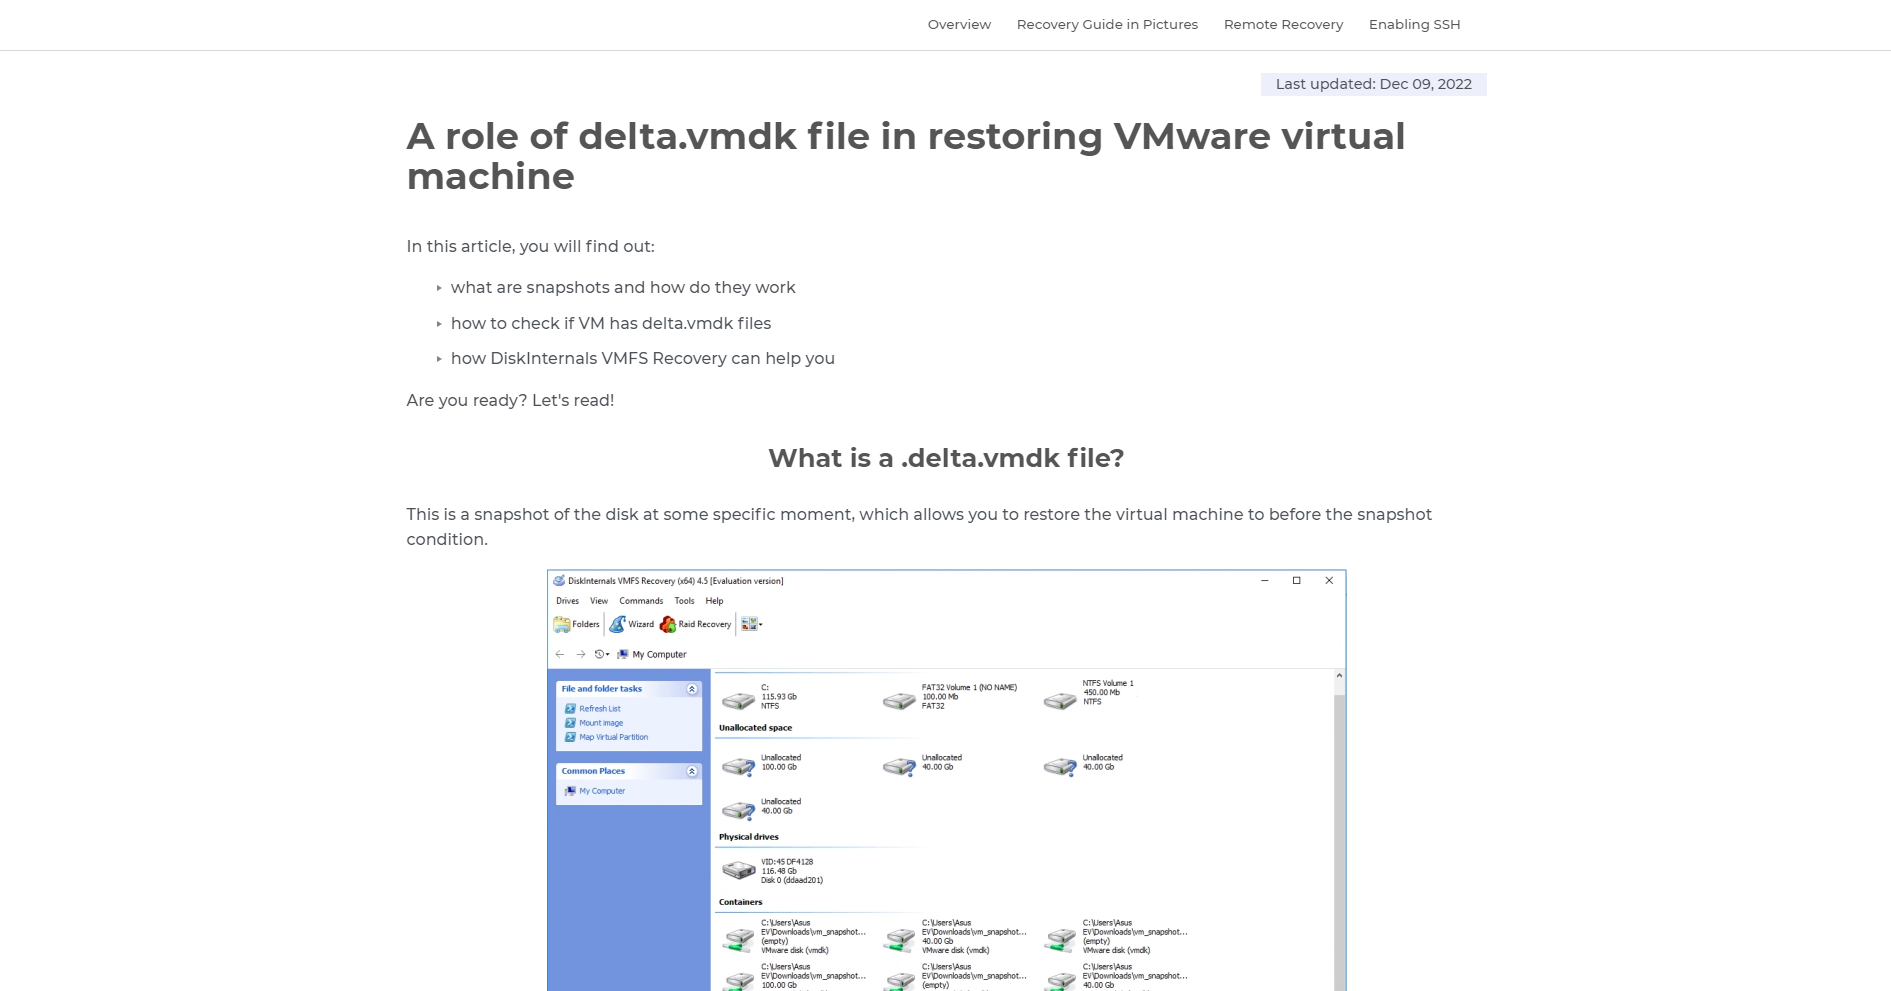Click the scroll up arrow in drive list
The height and width of the screenshot is (991, 1891).
coord(1339,677)
